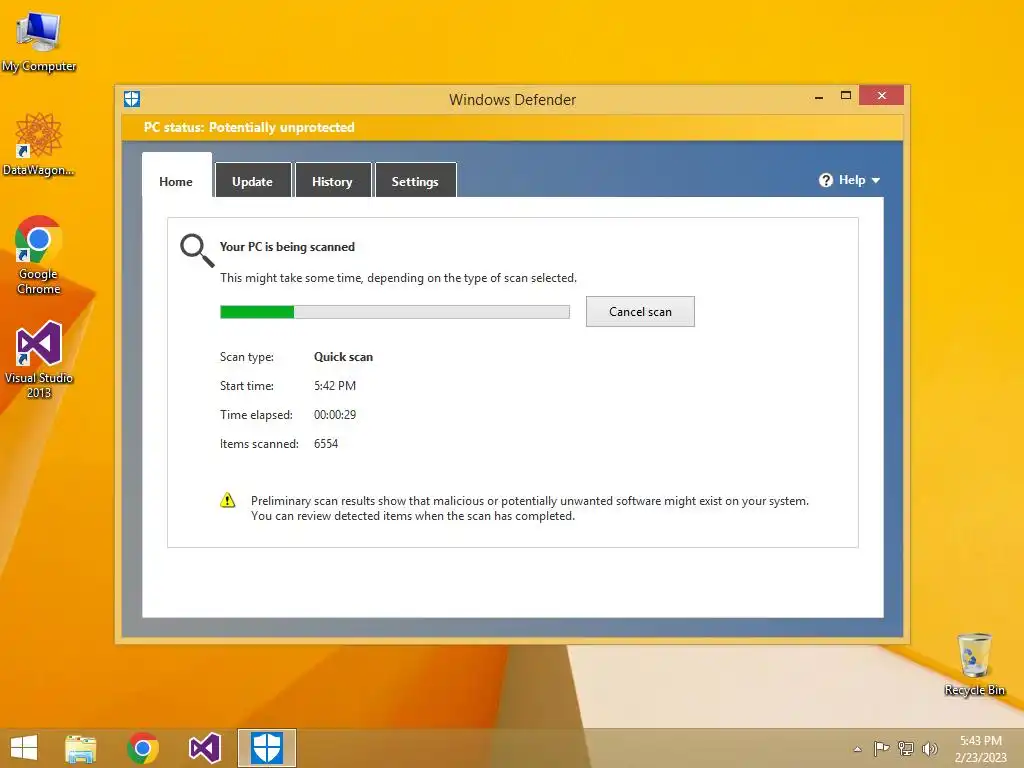Click the preliminary scan results warning message
The height and width of the screenshot is (768, 1024).
(530, 508)
